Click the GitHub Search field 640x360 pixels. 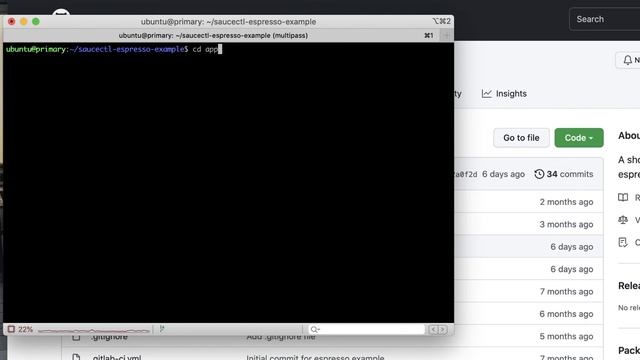(605, 19)
